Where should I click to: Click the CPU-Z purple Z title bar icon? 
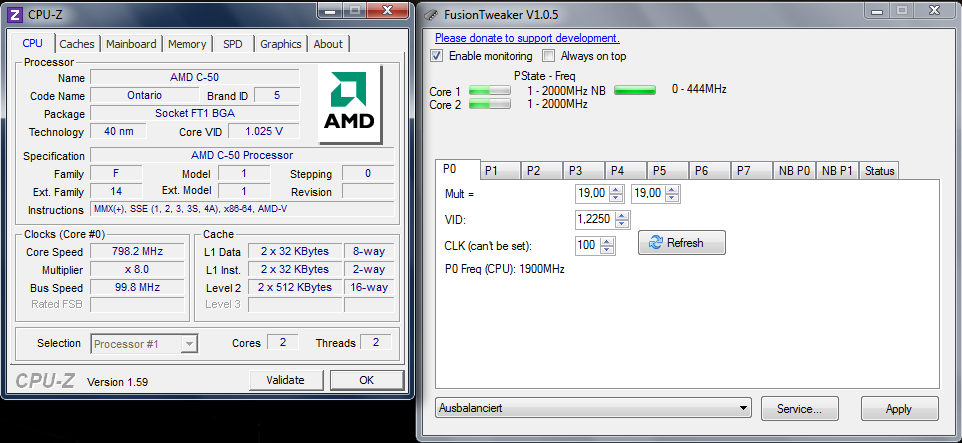pos(16,13)
